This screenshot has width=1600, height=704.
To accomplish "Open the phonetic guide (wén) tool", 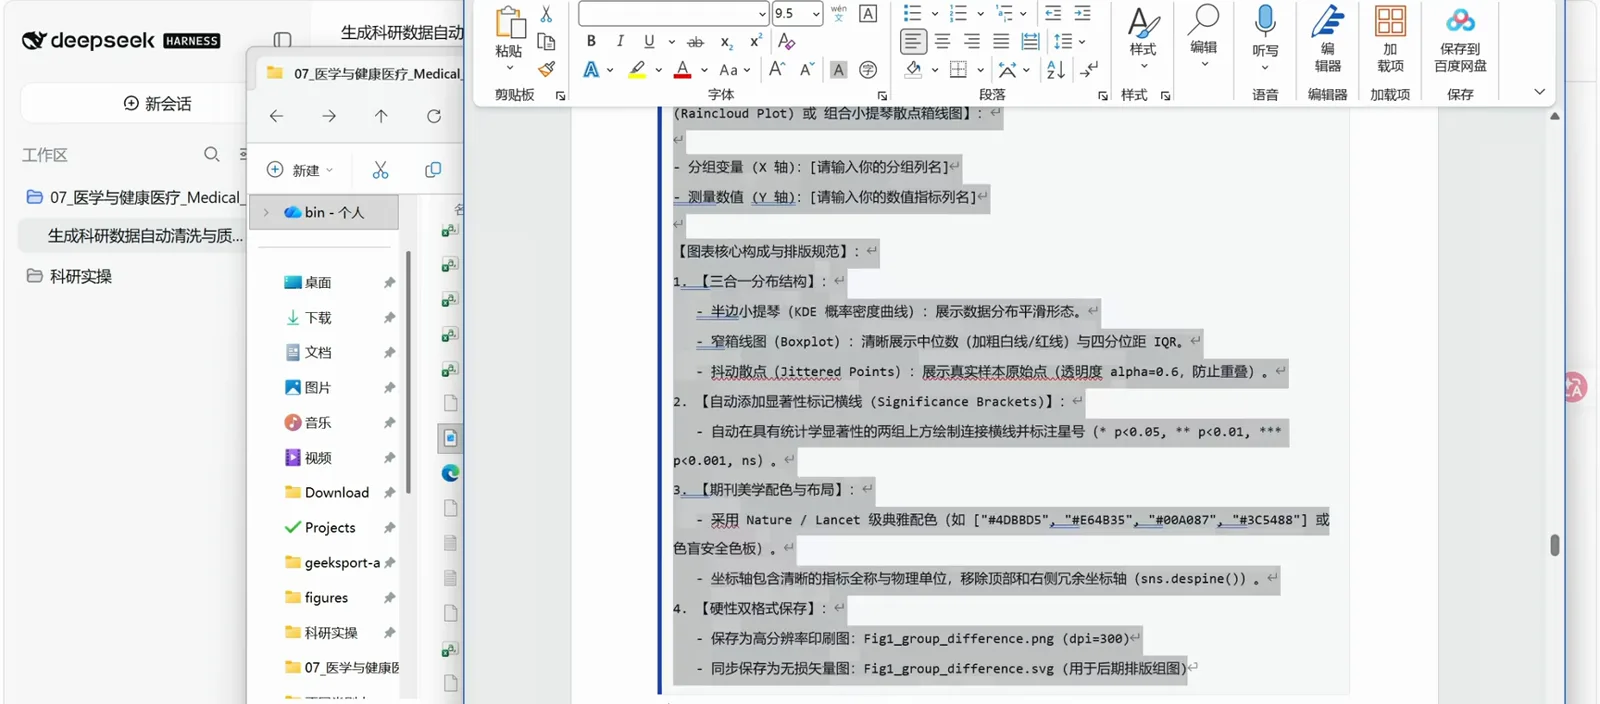I will point(839,13).
